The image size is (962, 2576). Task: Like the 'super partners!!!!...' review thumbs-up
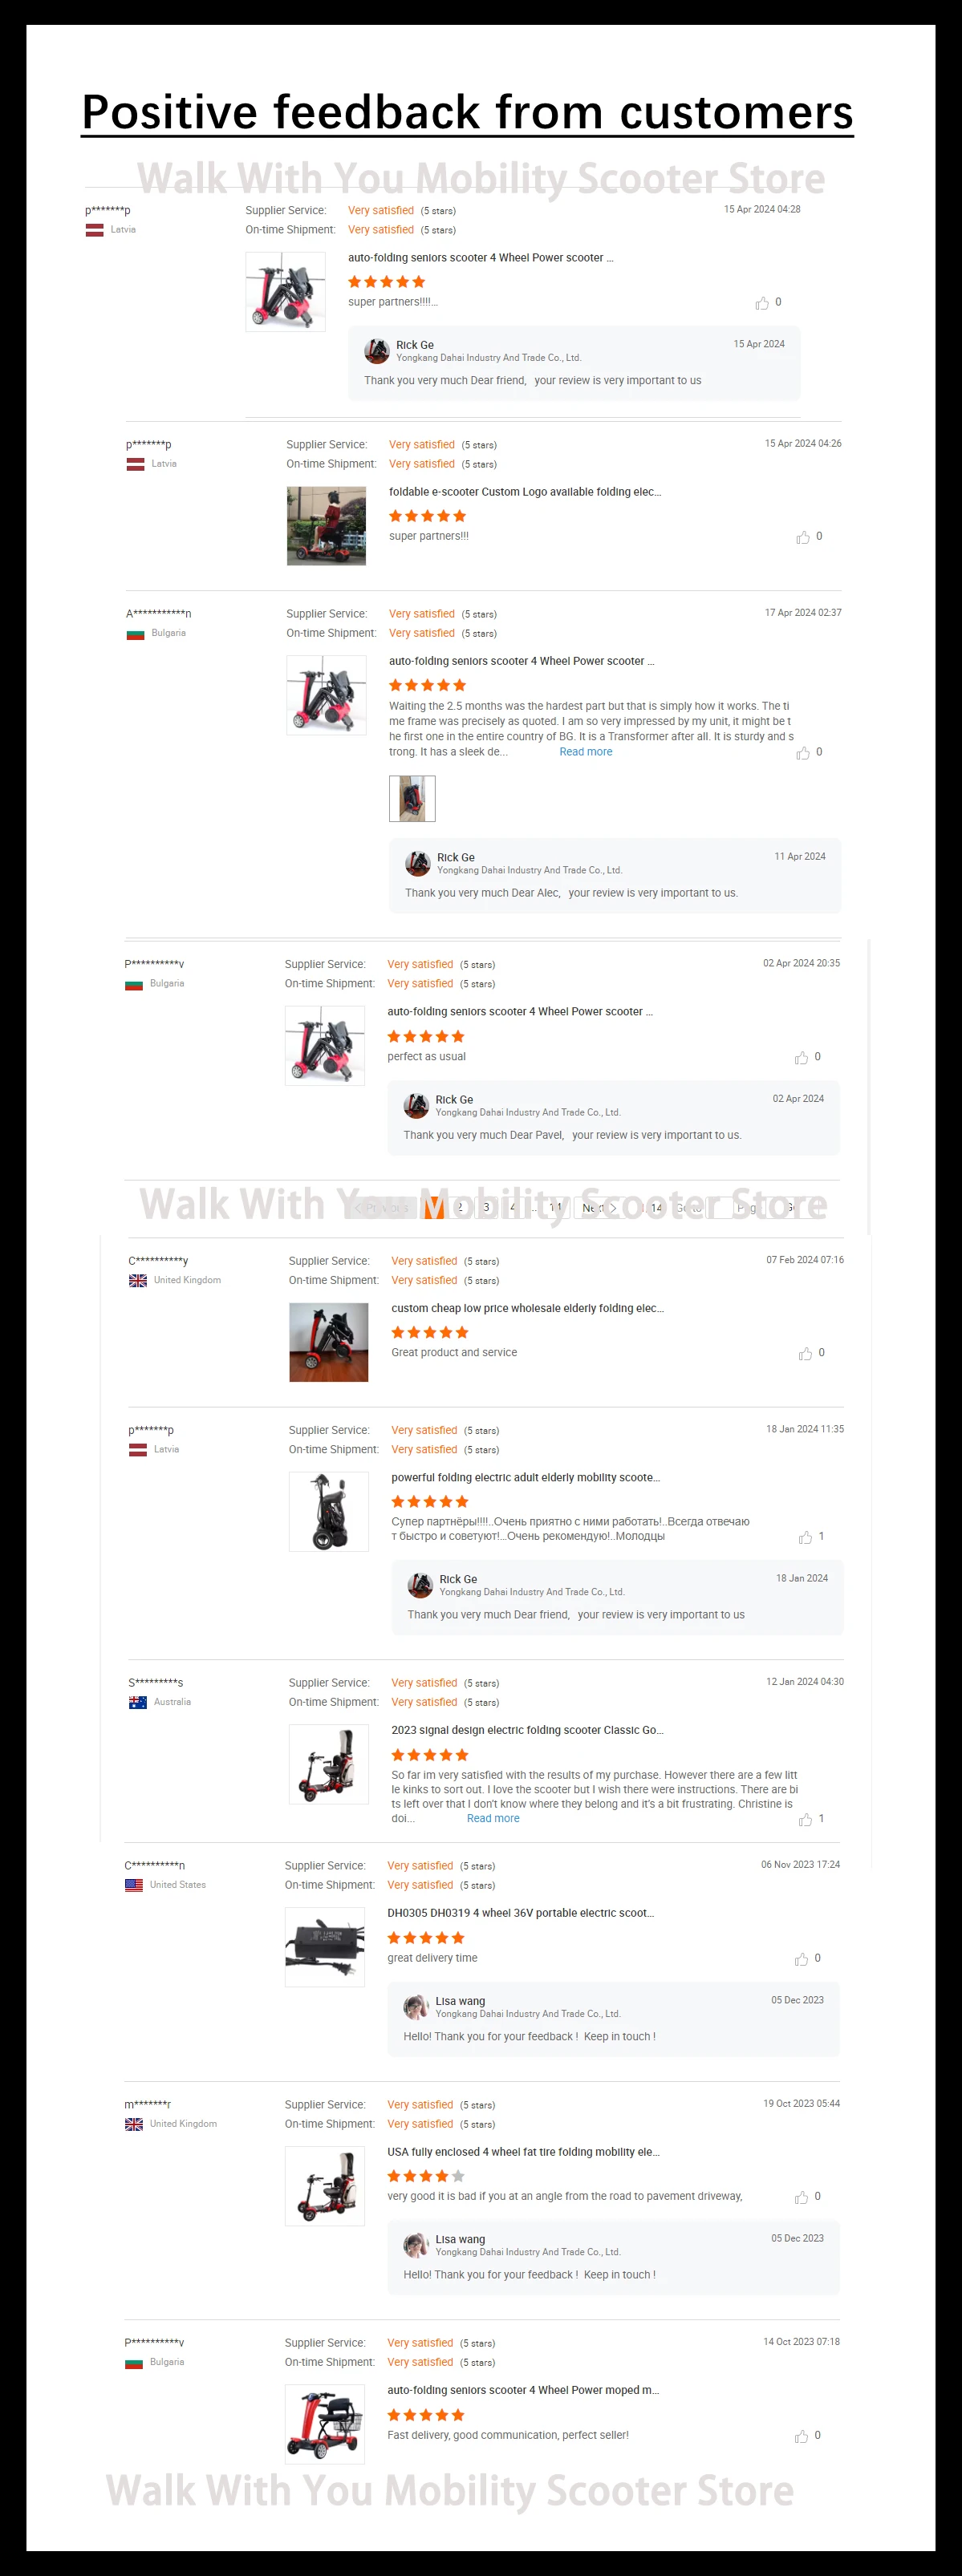(x=762, y=303)
